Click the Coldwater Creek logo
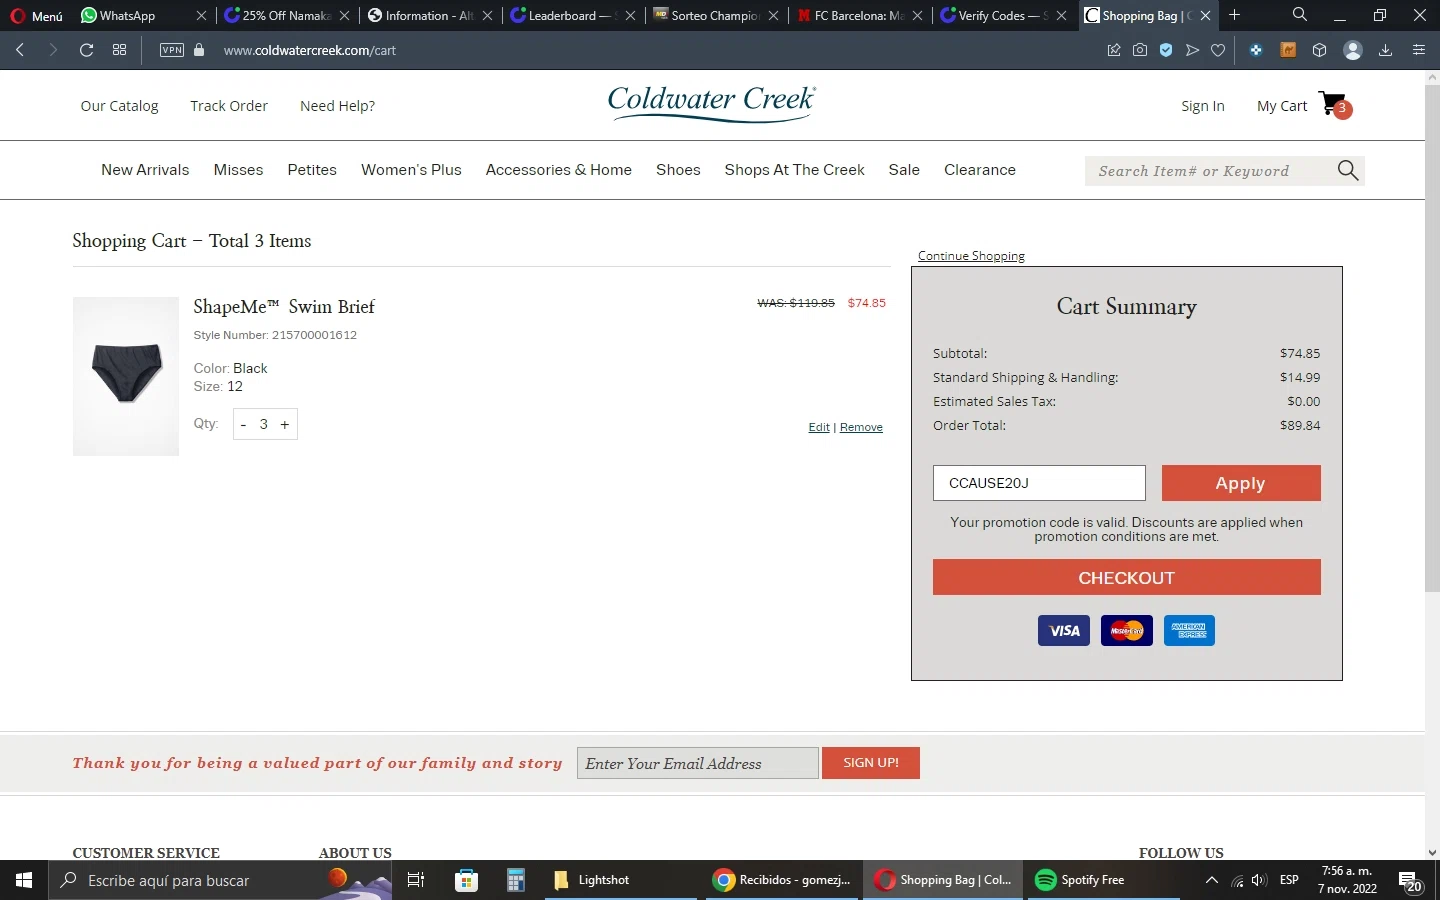Screen dimensions: 1440x900 (712, 103)
